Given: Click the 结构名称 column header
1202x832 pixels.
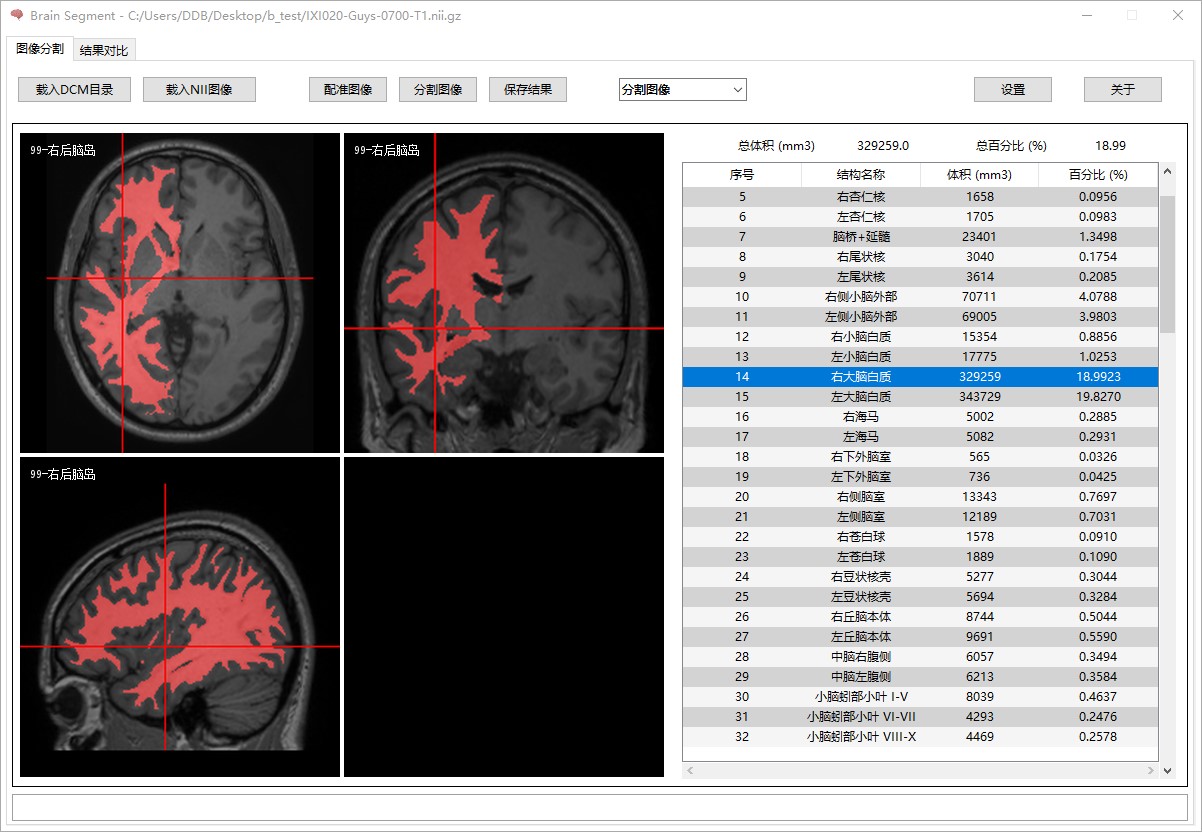Looking at the screenshot, I should click(861, 175).
